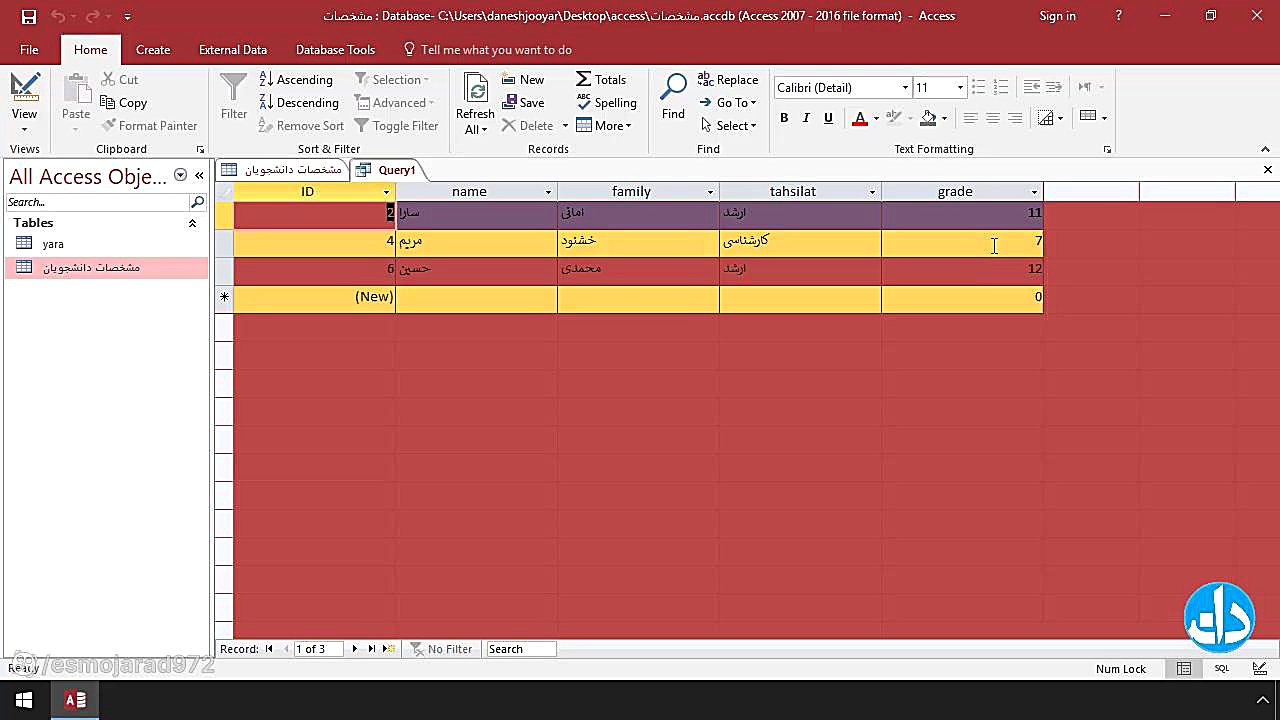
Task: Click navigation pane Search box
Action: [98, 202]
